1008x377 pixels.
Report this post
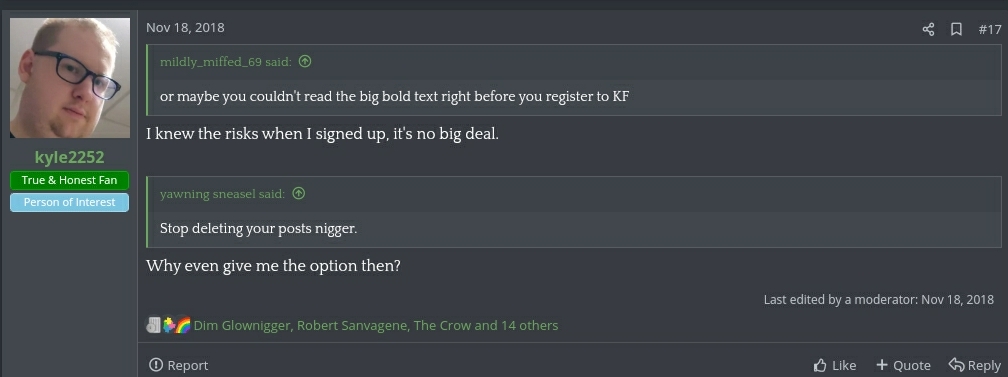pyautogui.click(x=179, y=365)
